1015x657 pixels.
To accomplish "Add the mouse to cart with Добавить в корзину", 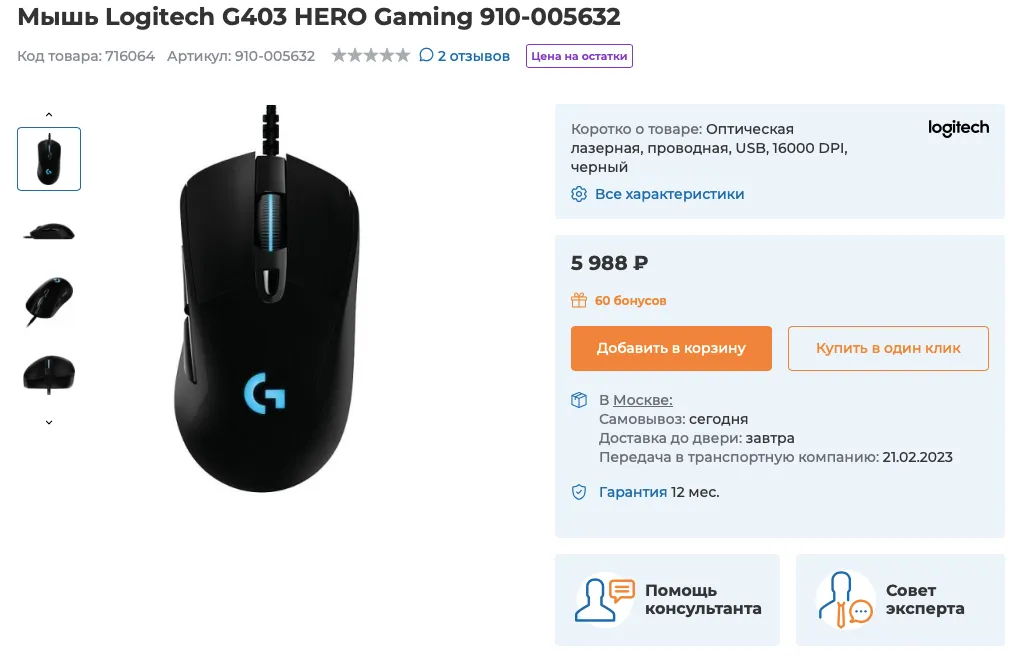I will (671, 348).
